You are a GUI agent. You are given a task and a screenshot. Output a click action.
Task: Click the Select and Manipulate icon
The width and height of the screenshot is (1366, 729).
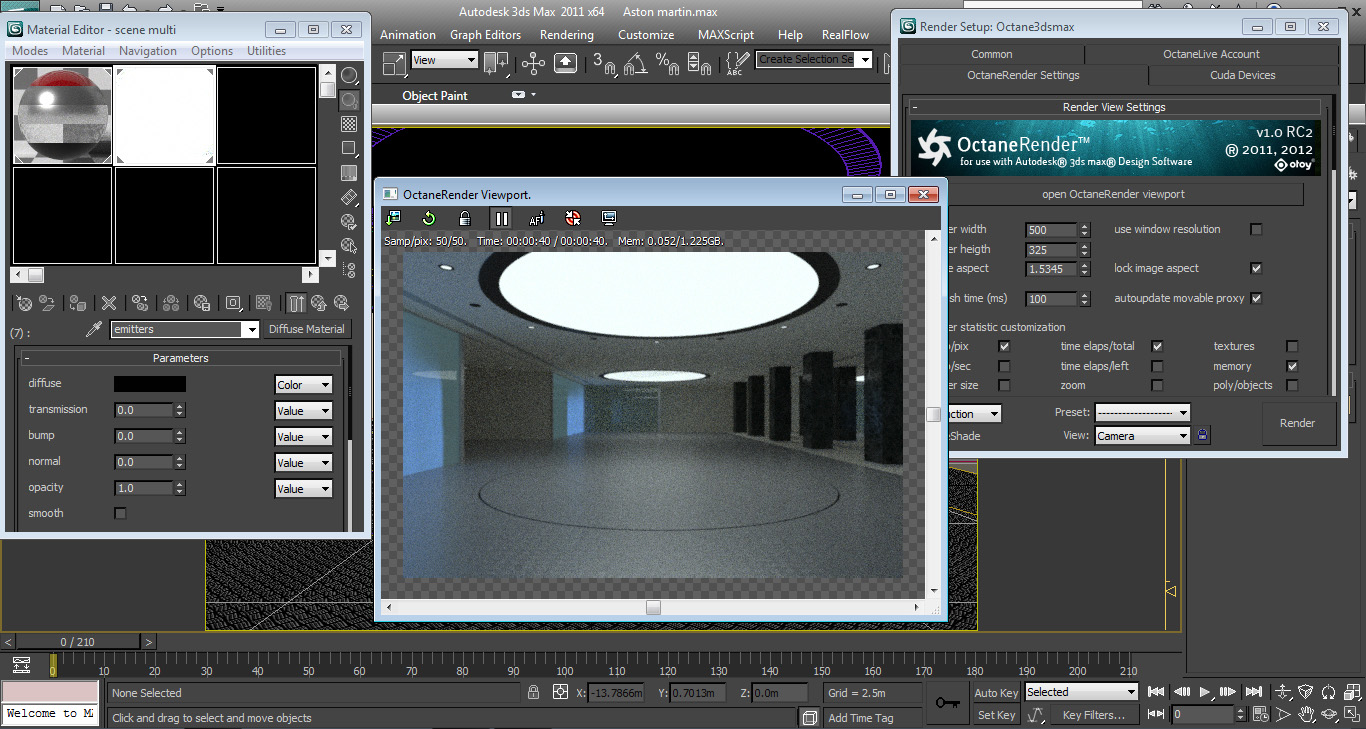click(533, 64)
